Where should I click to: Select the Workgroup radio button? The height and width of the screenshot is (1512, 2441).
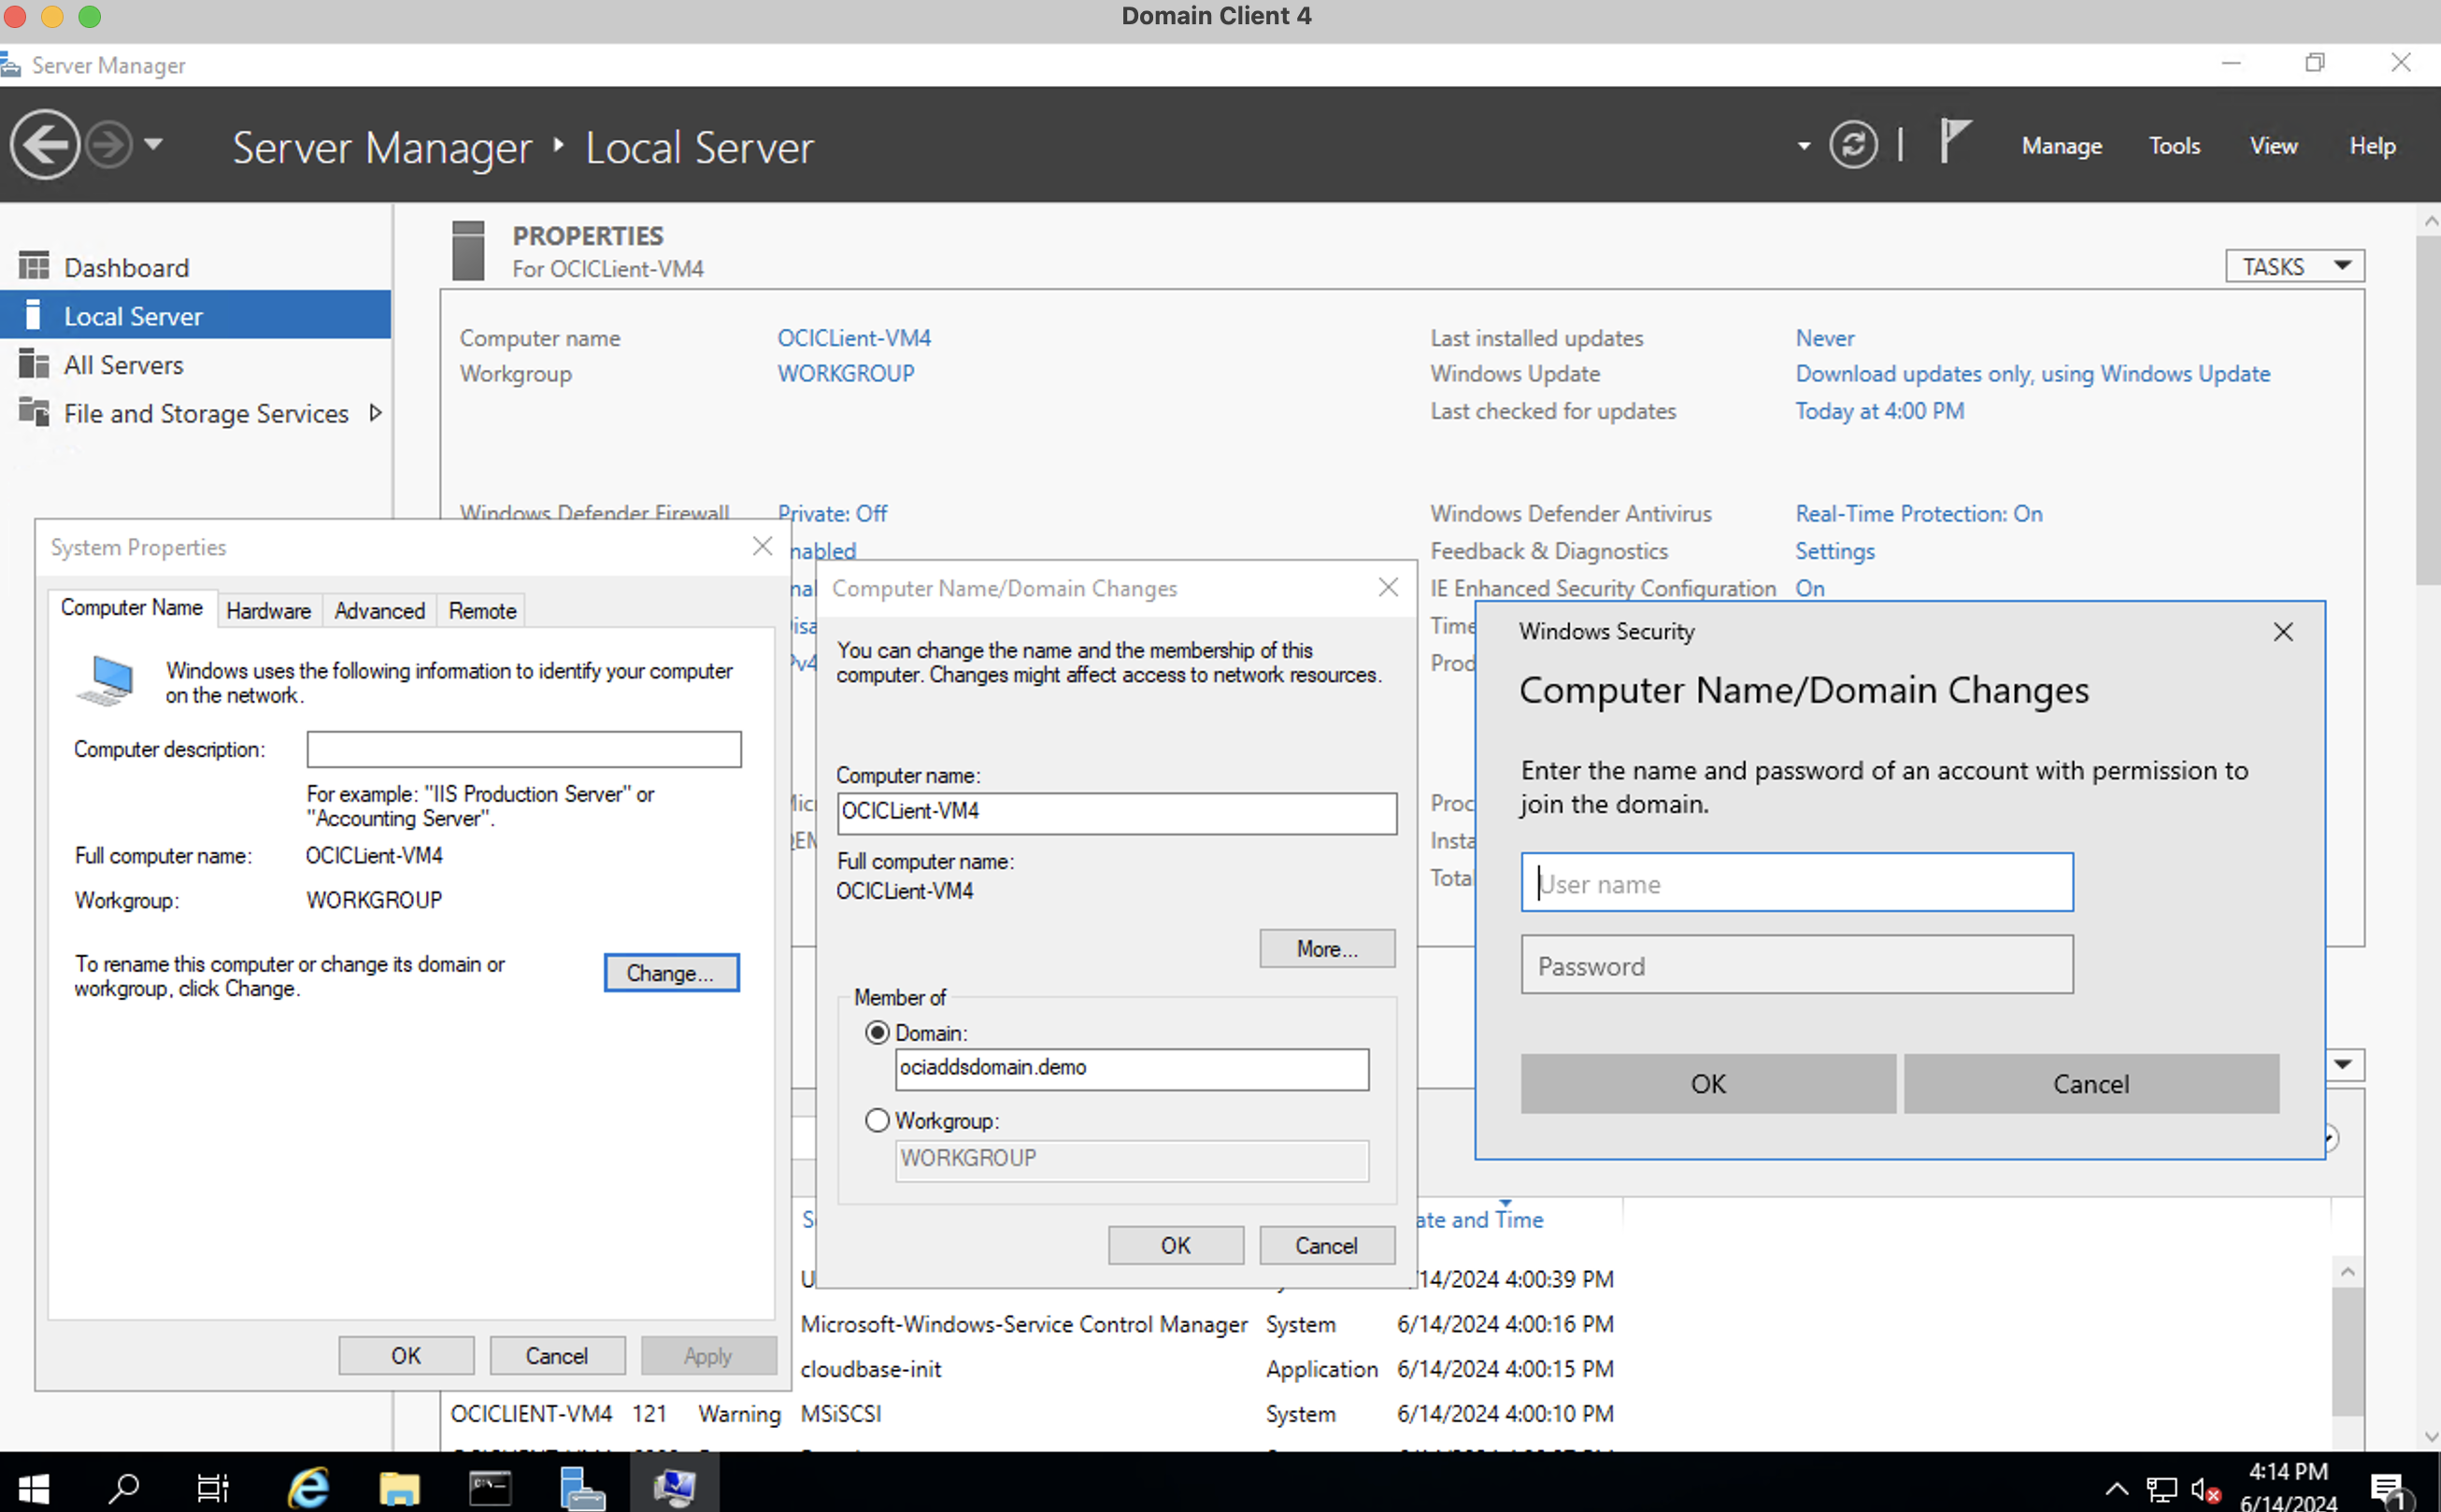(876, 1120)
